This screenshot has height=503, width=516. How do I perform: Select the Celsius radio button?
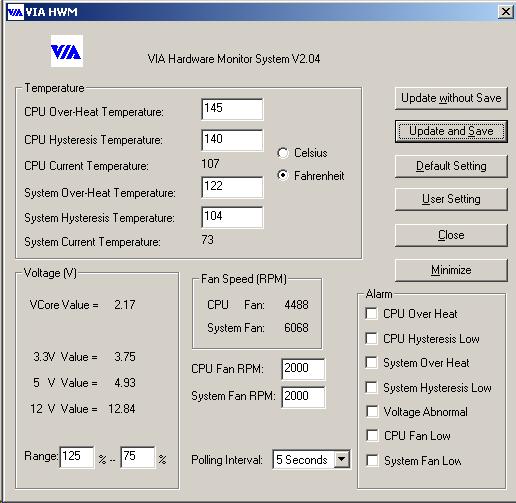click(283, 153)
